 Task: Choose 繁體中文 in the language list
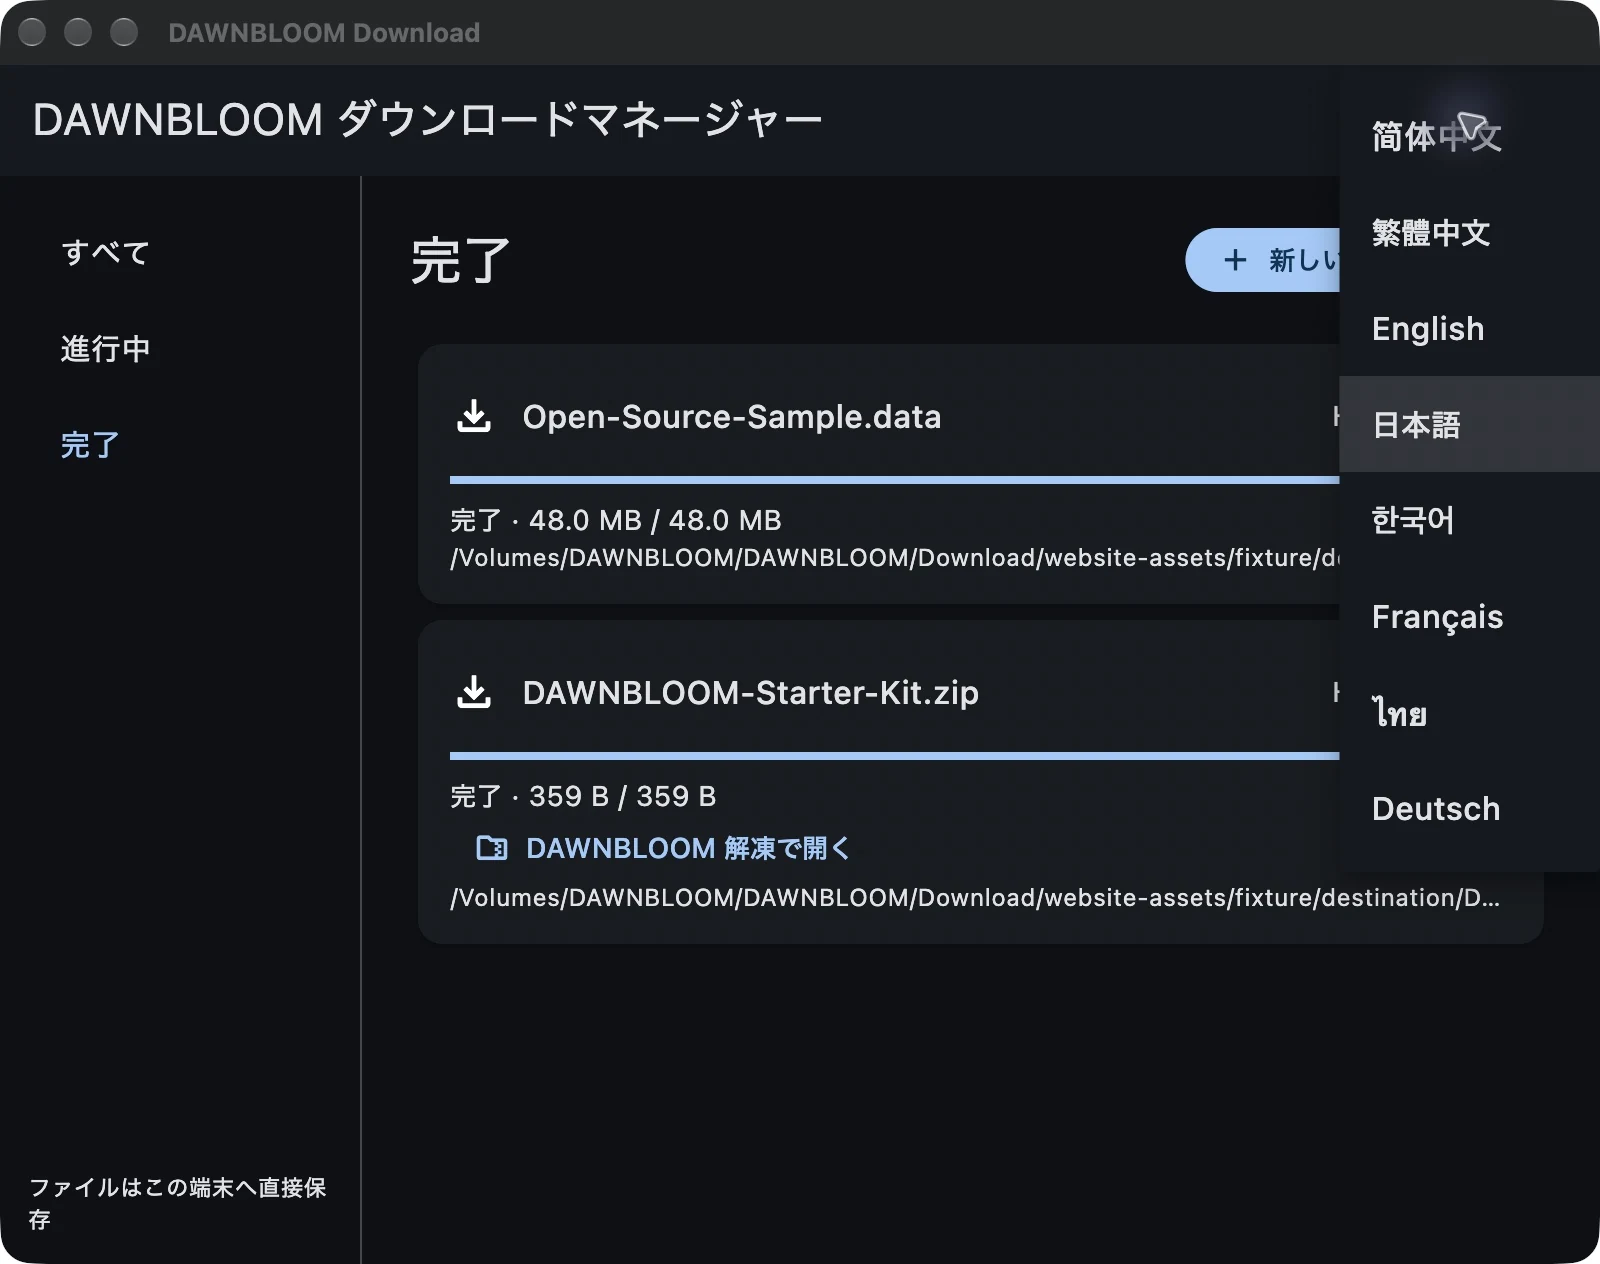pos(1470,232)
